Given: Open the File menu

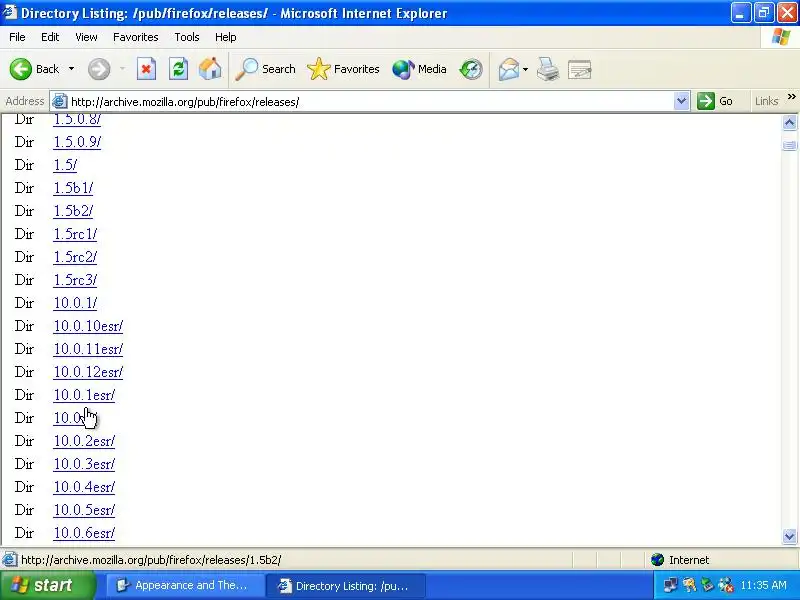Looking at the screenshot, I should pos(17,37).
